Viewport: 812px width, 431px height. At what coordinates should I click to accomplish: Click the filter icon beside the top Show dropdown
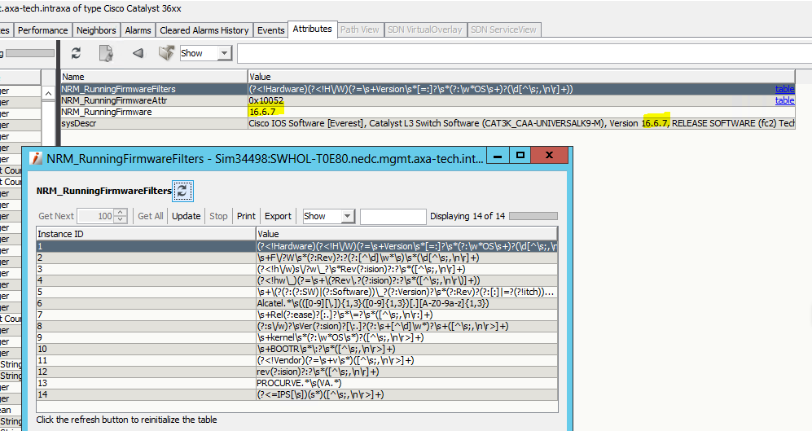(165, 53)
